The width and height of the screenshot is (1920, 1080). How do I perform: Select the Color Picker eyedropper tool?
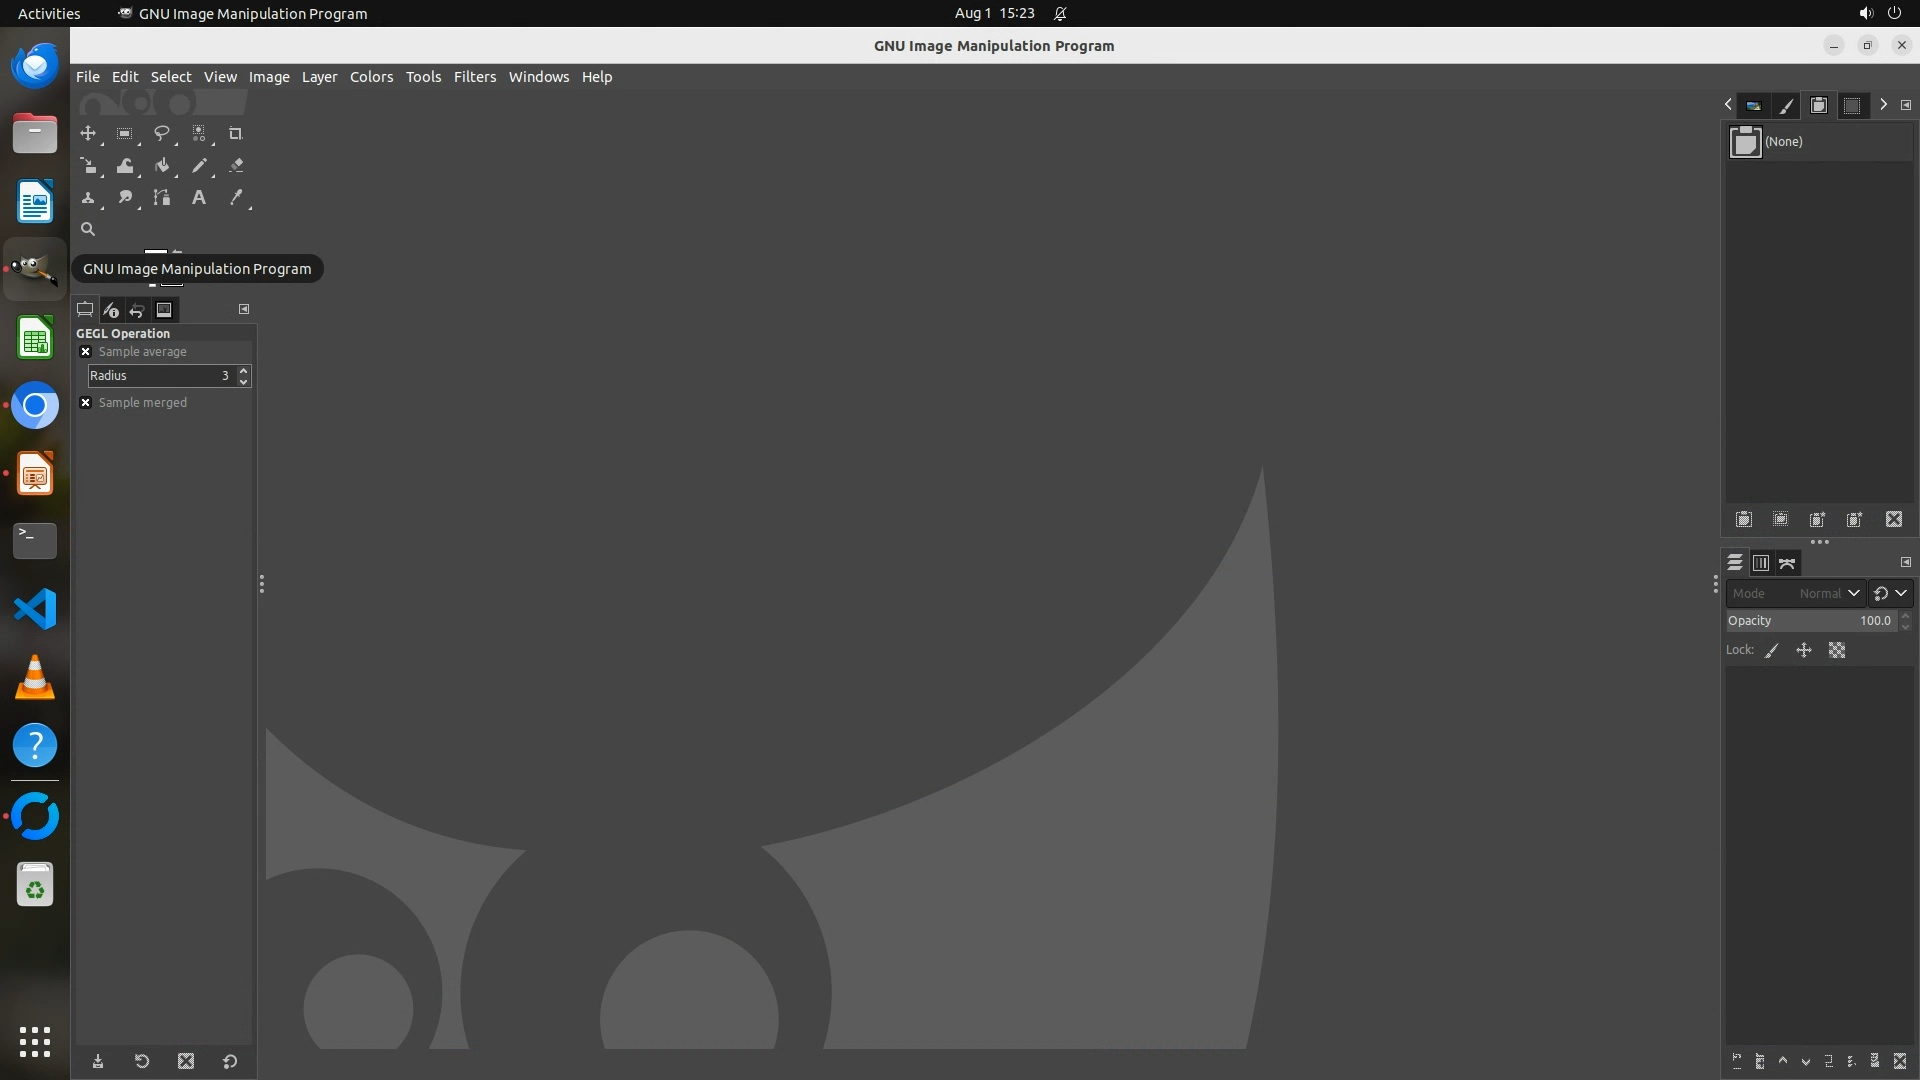point(236,198)
